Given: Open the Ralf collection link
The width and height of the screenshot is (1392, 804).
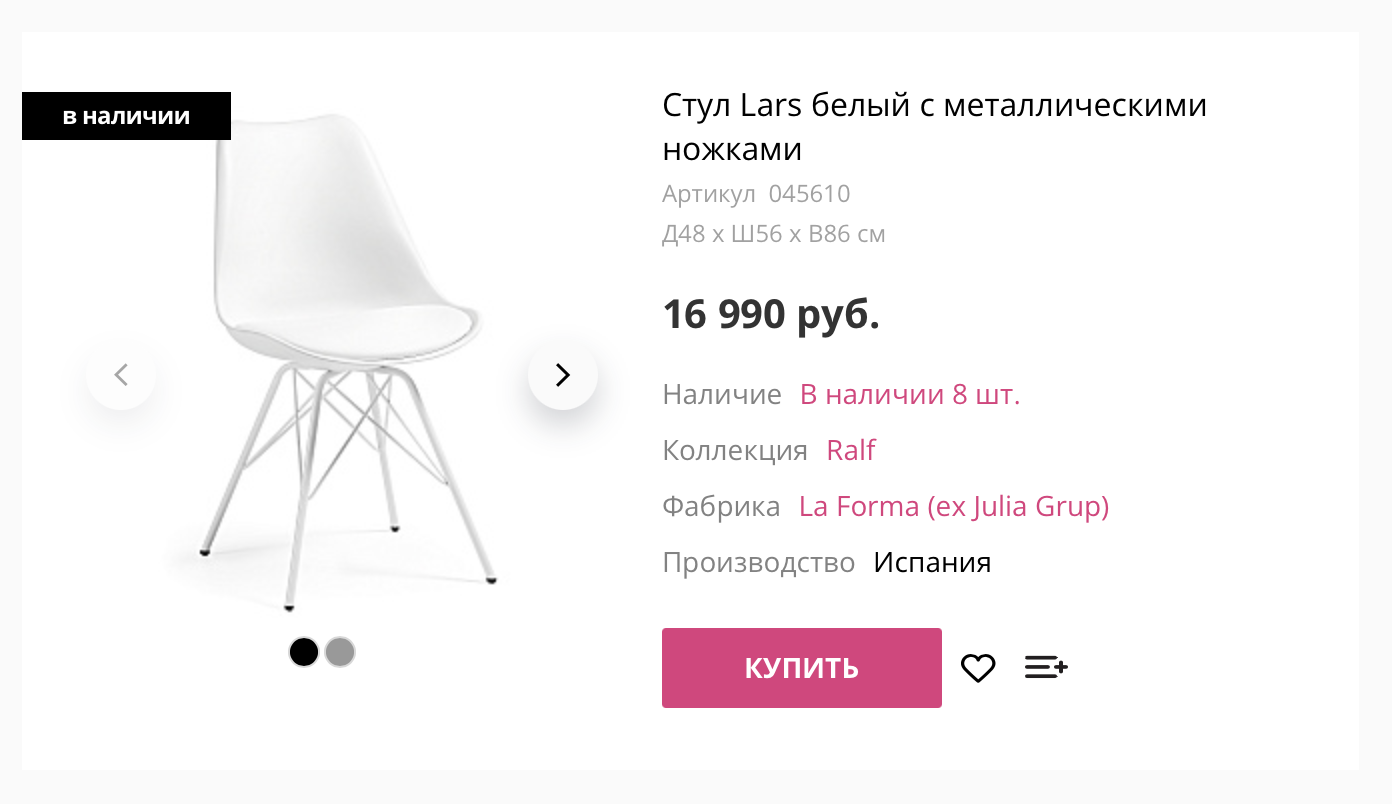Looking at the screenshot, I should [x=851, y=450].
